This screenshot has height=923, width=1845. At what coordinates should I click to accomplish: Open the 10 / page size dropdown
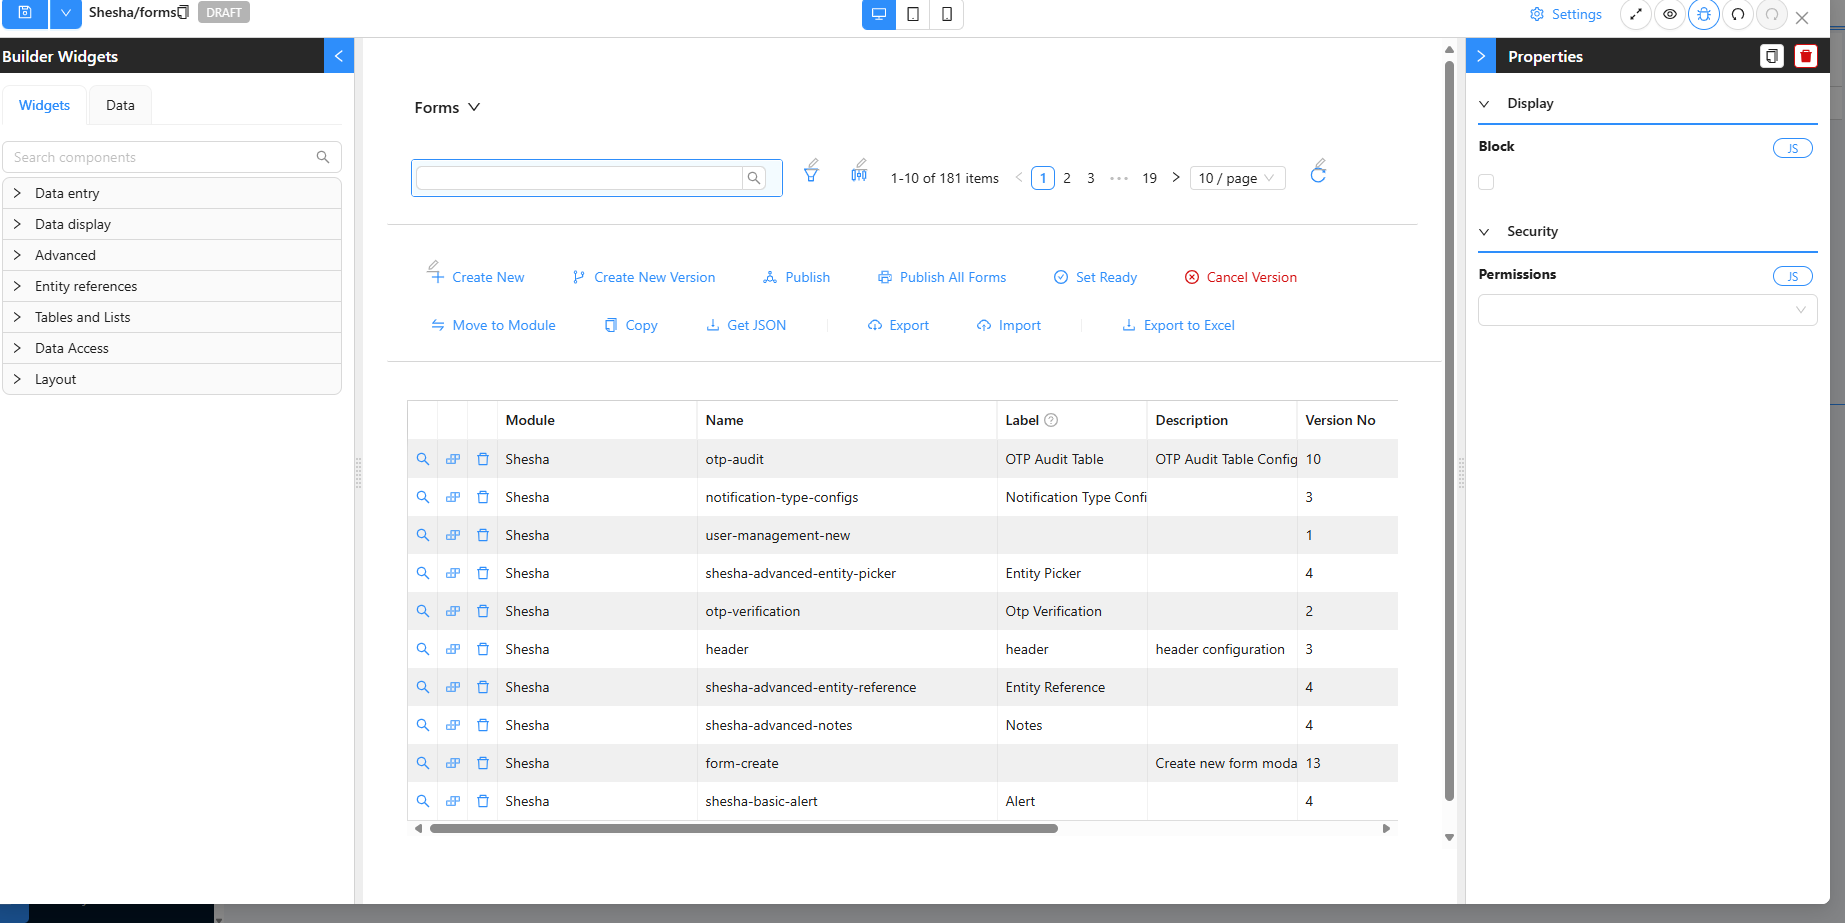pos(1237,178)
